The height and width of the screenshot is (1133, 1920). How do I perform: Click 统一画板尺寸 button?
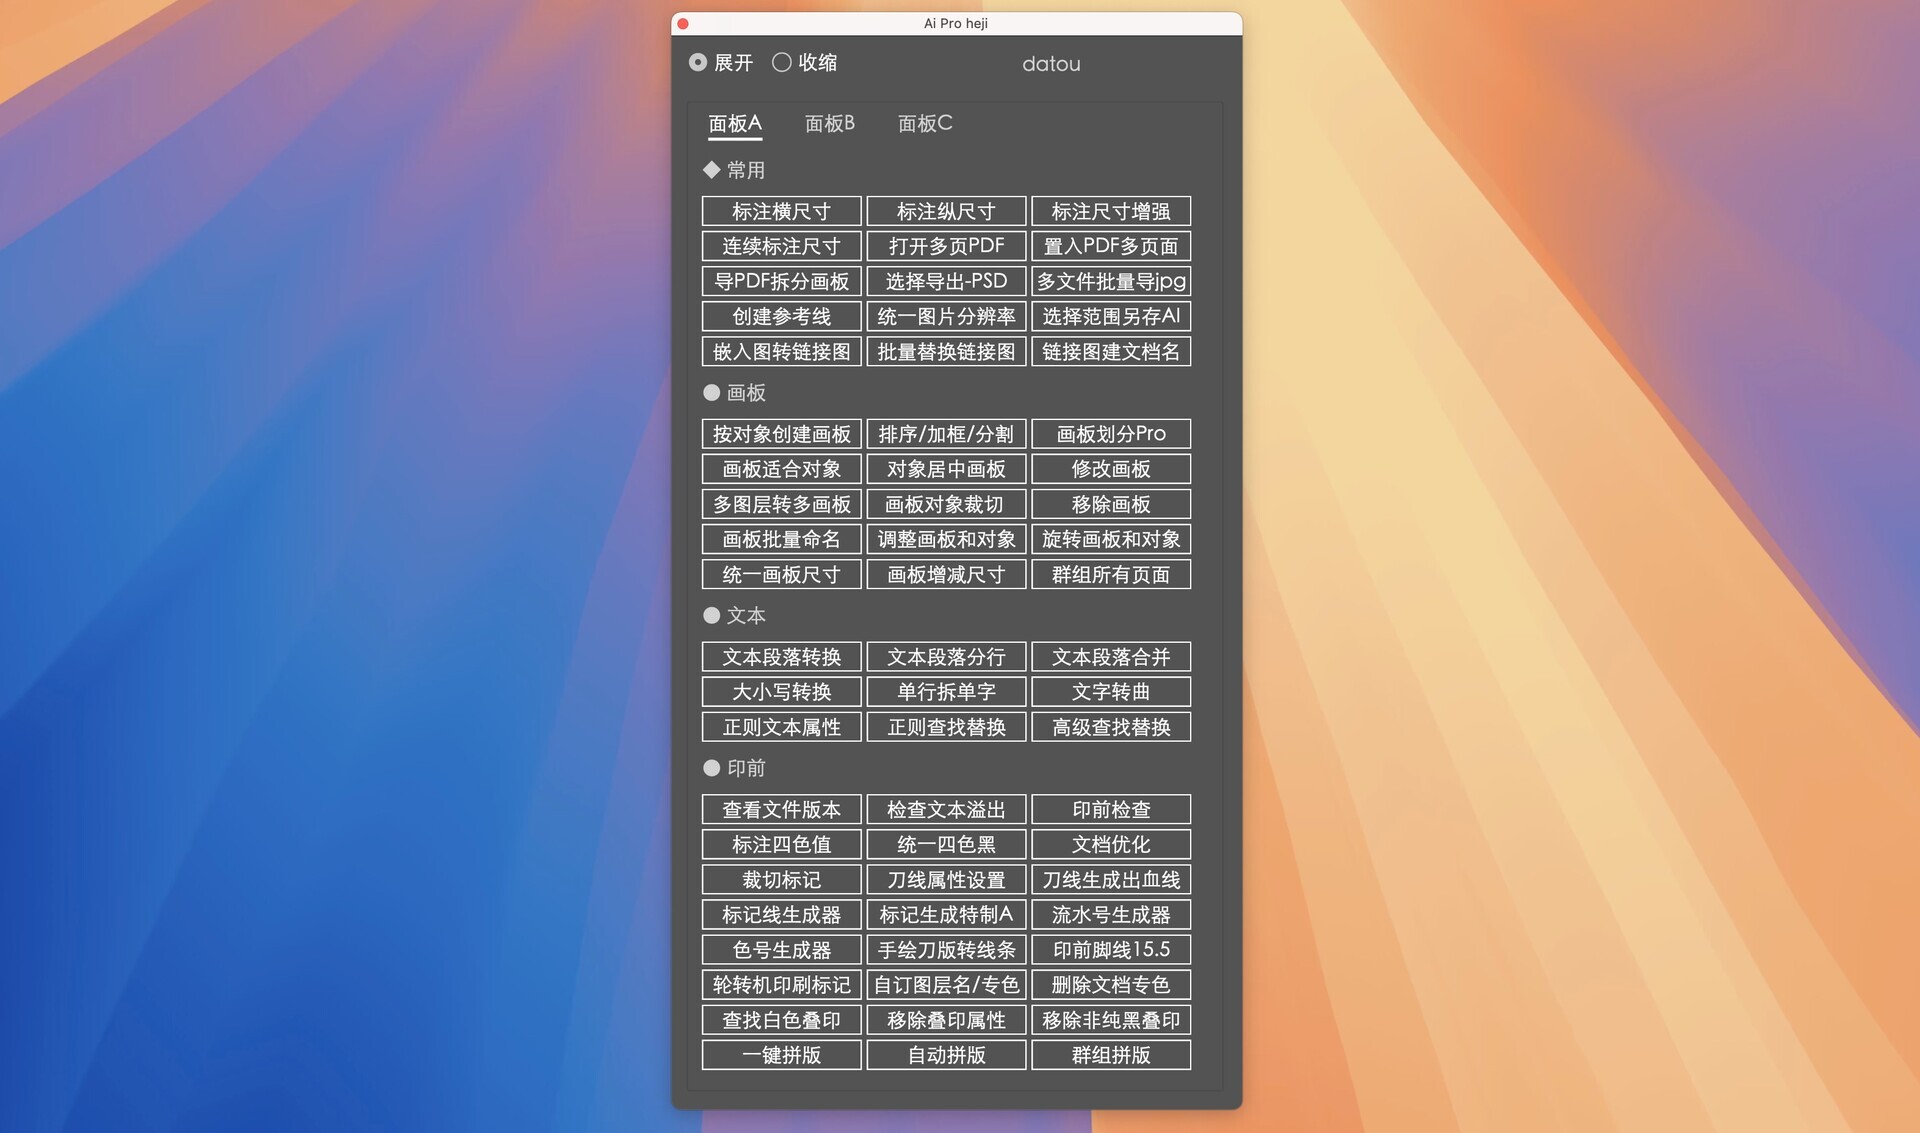(782, 574)
